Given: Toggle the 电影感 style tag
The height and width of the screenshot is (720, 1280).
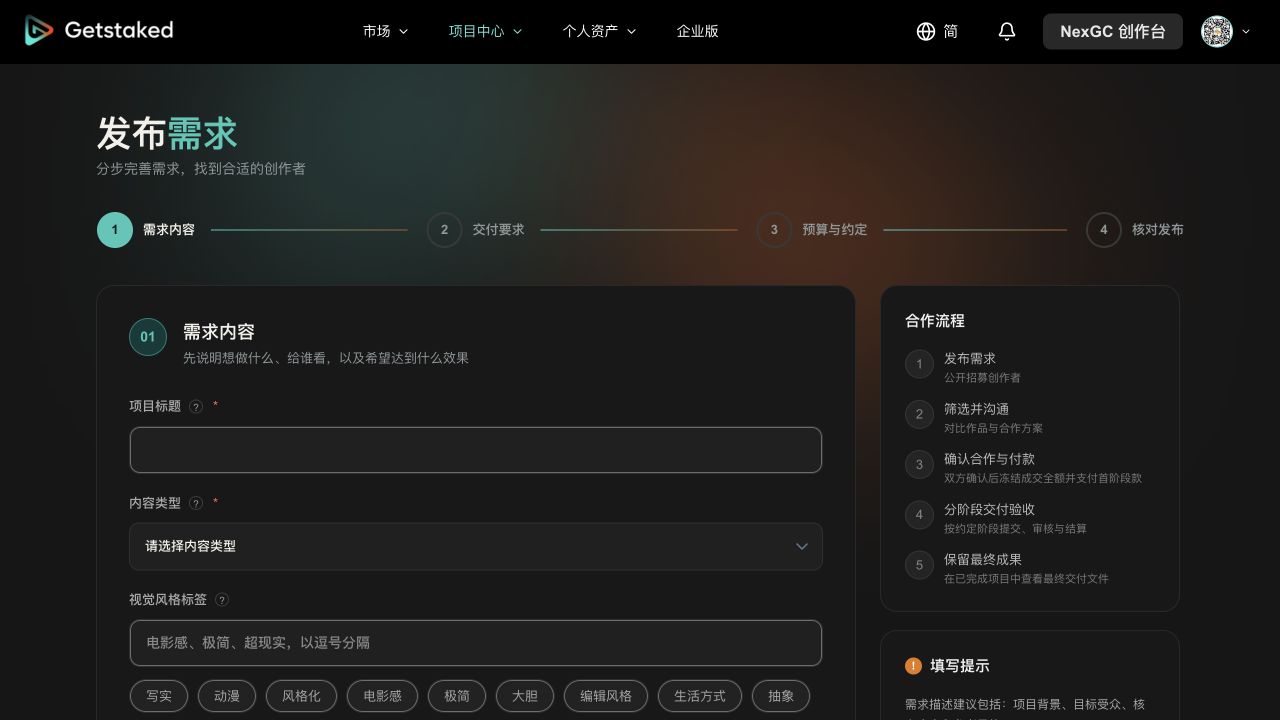Looking at the screenshot, I should 382,696.
